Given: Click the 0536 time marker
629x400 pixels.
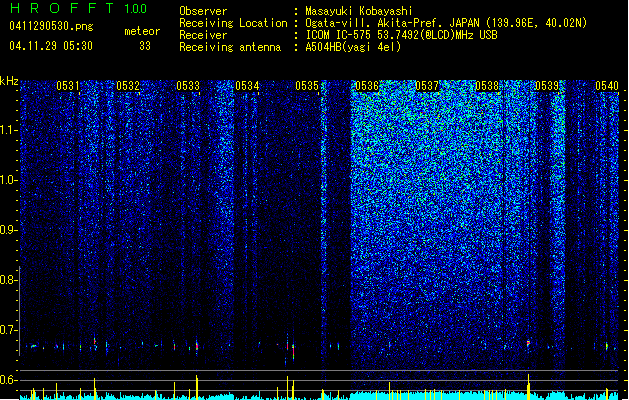Looking at the screenshot, I should point(367,85).
